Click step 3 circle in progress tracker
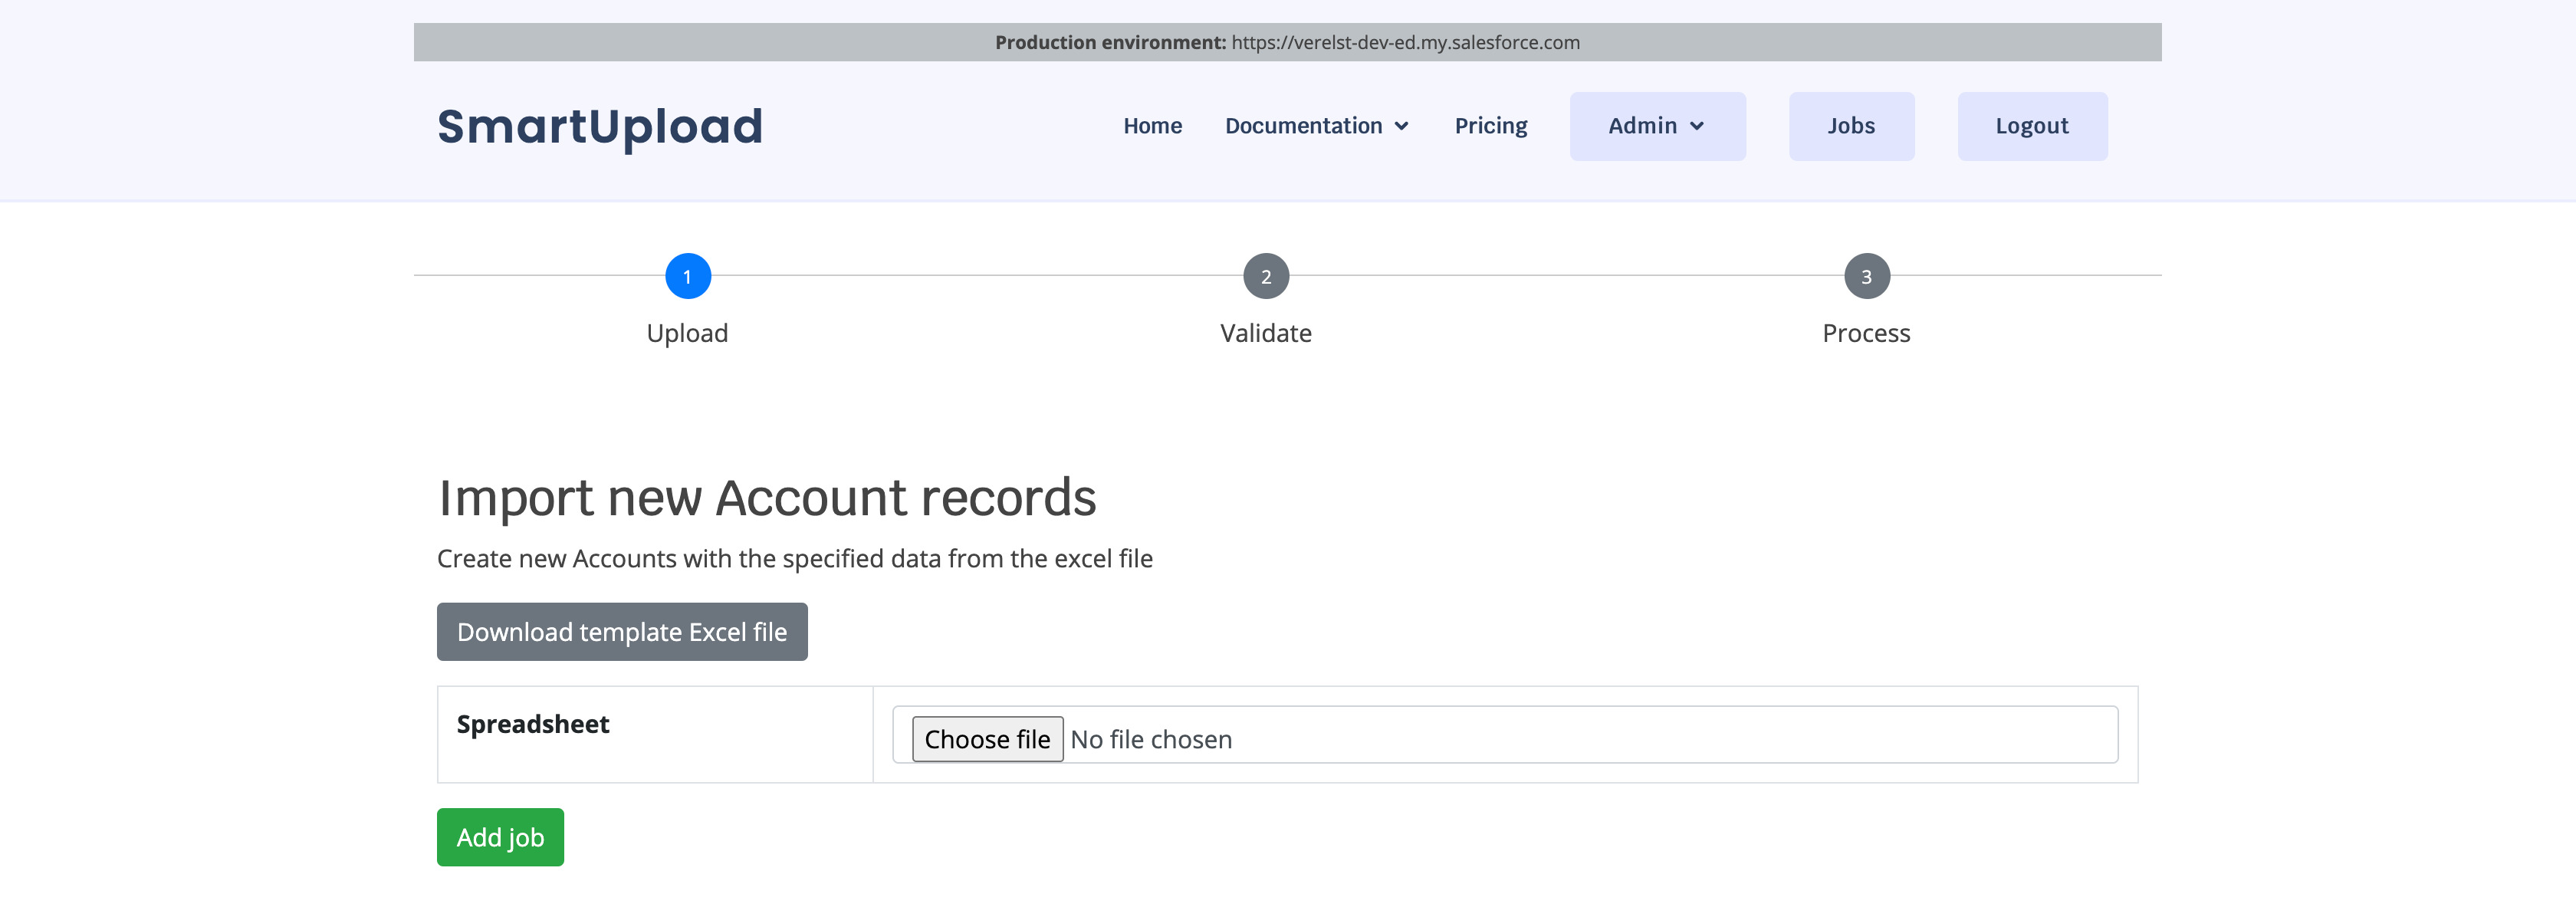The width and height of the screenshot is (2576, 917). (x=1866, y=276)
